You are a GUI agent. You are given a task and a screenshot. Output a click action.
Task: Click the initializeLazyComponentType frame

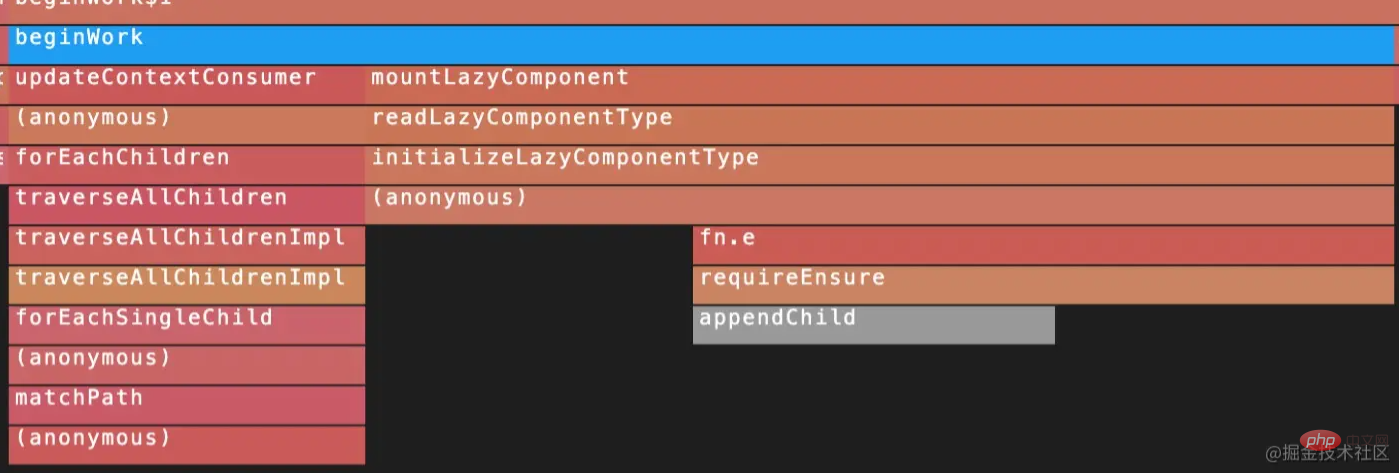[880, 164]
